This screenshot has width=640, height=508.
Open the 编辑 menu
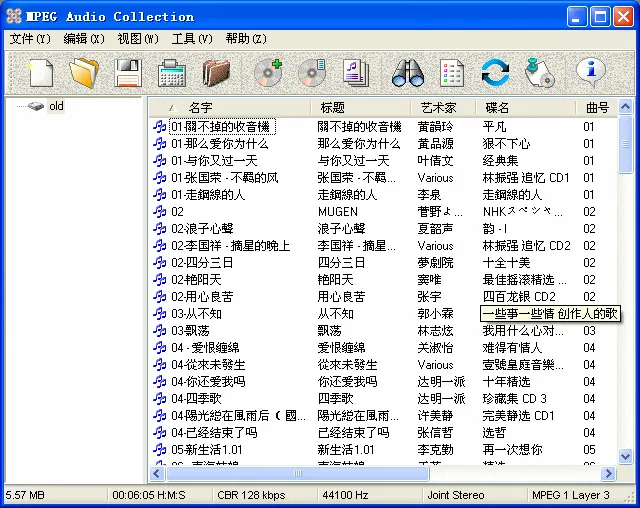pos(84,39)
